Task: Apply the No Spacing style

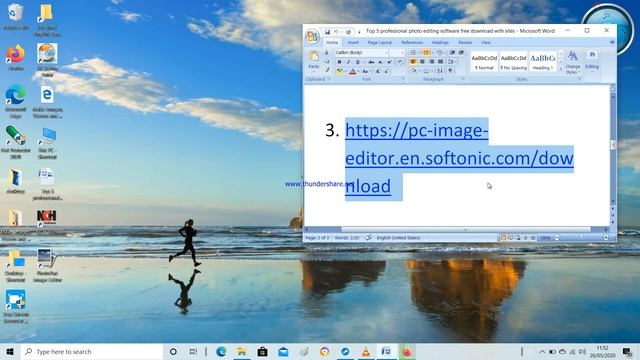Action: pos(513,62)
